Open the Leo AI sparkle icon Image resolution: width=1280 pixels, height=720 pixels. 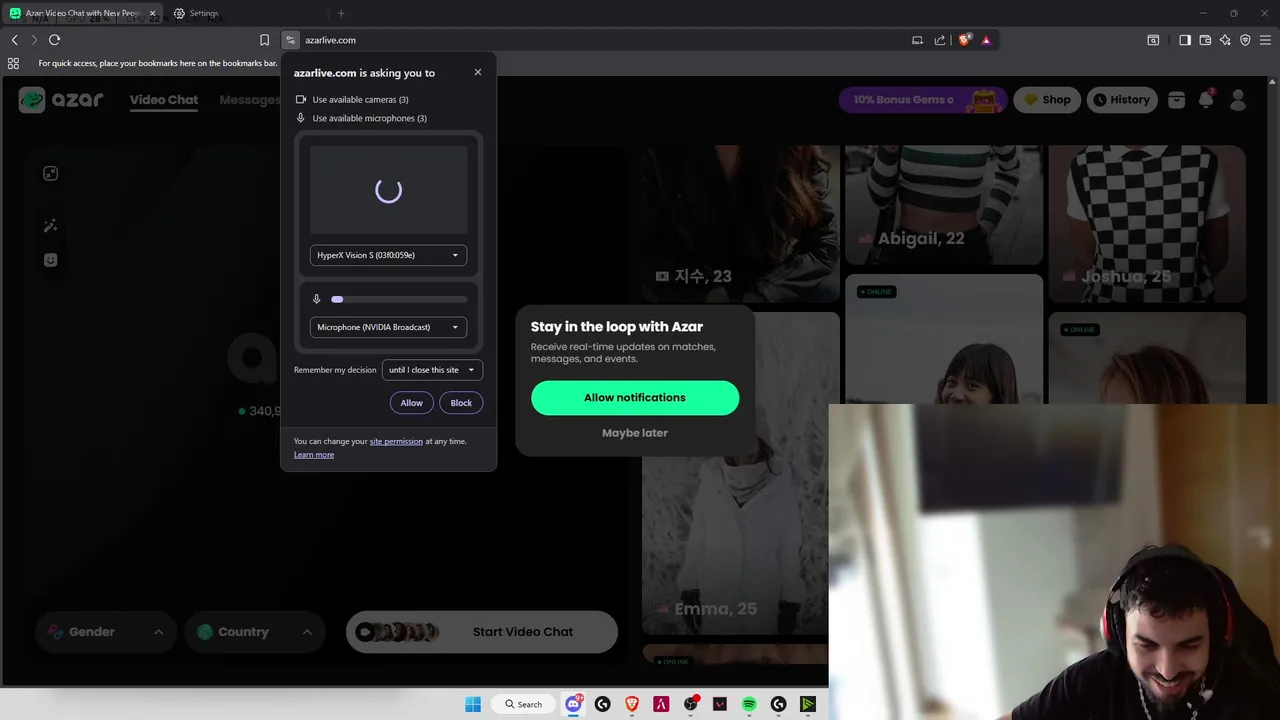click(1226, 40)
